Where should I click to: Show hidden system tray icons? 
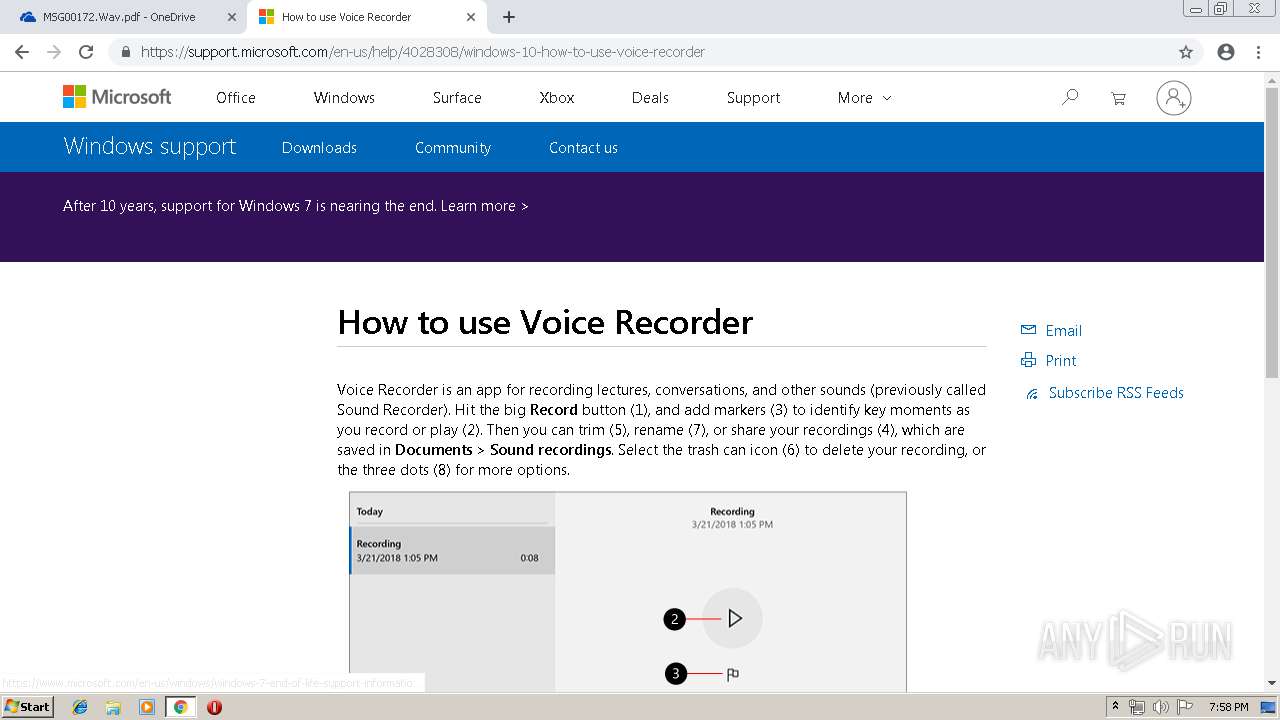(x=1115, y=707)
